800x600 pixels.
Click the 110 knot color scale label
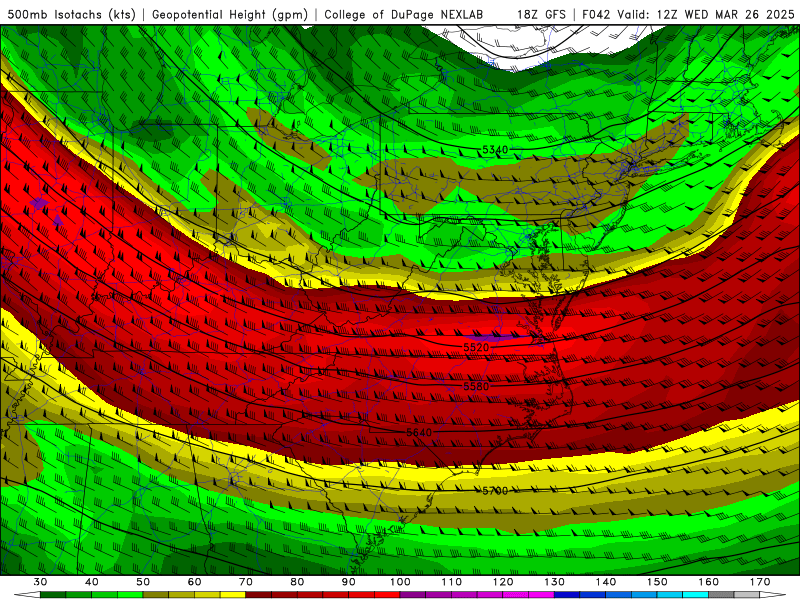coord(452,582)
